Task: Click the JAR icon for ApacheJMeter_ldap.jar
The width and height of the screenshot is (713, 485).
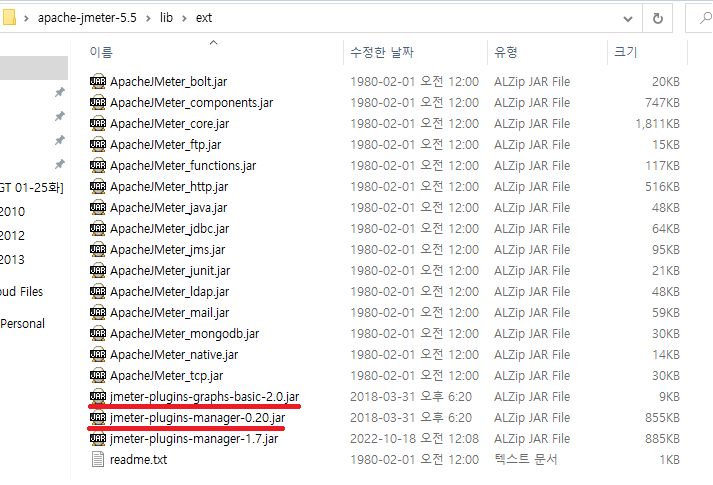Action: [98, 291]
